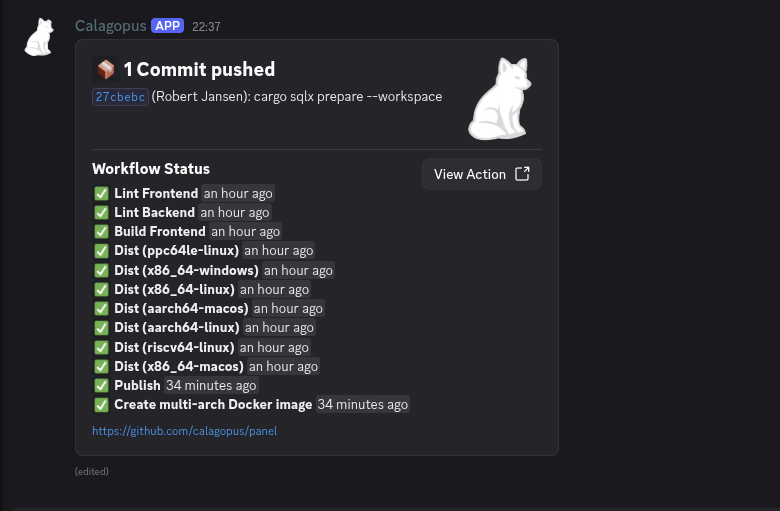Click the Dist (riscv64-linux) checkmark
The width and height of the screenshot is (780, 511).
click(x=101, y=347)
